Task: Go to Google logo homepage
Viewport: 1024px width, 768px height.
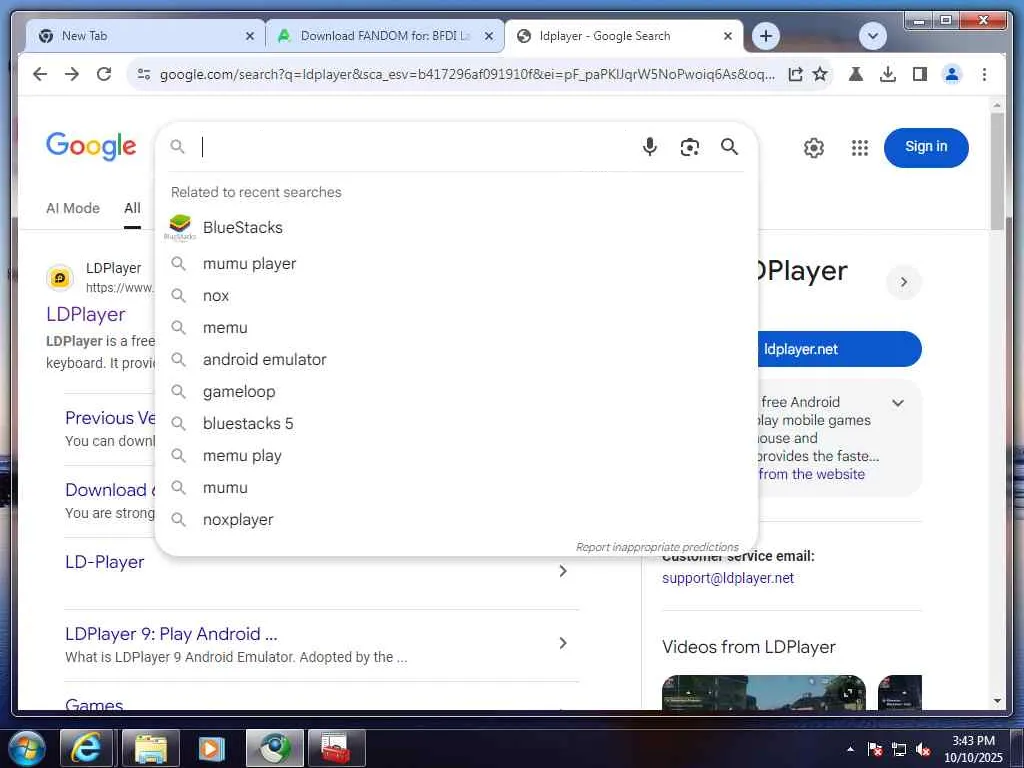Action: pos(91,146)
